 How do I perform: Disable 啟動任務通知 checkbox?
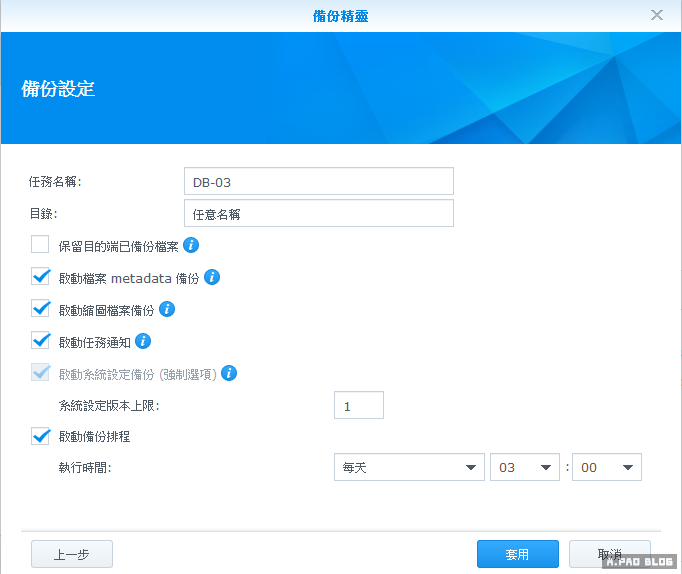(x=41, y=341)
